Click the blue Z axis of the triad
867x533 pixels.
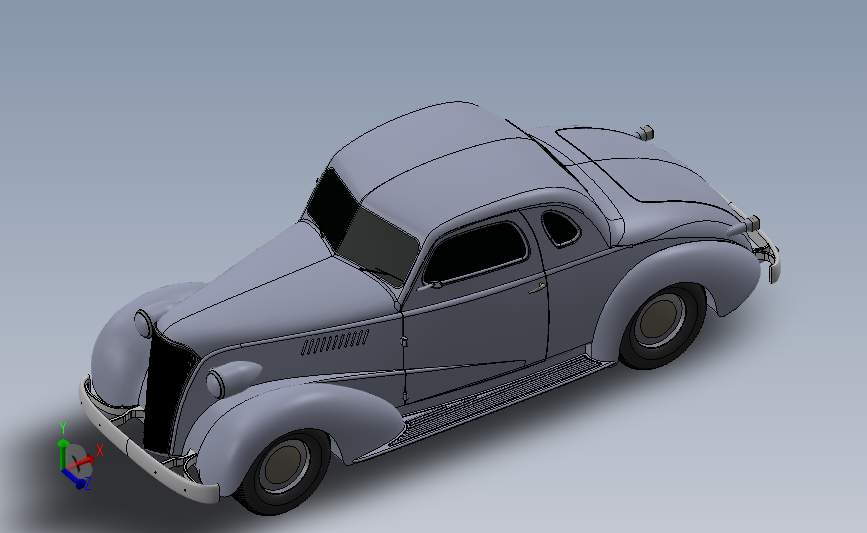pos(76,479)
